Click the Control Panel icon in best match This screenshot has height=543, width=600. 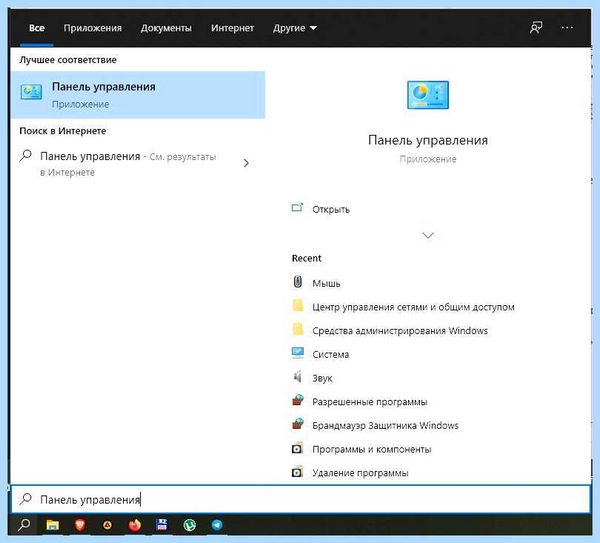31,92
